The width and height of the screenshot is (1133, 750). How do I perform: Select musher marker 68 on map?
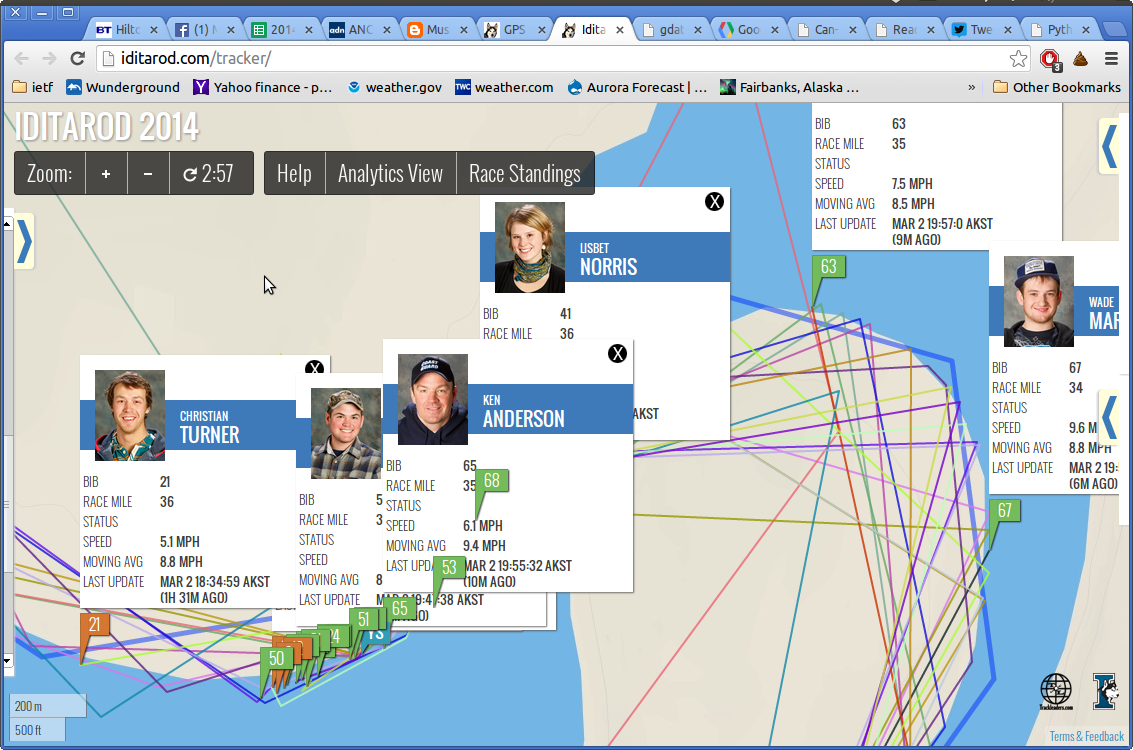point(492,480)
